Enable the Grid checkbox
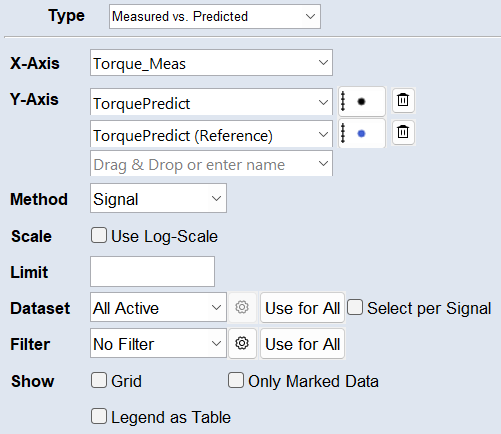This screenshot has height=434, width=501. pos(99,380)
